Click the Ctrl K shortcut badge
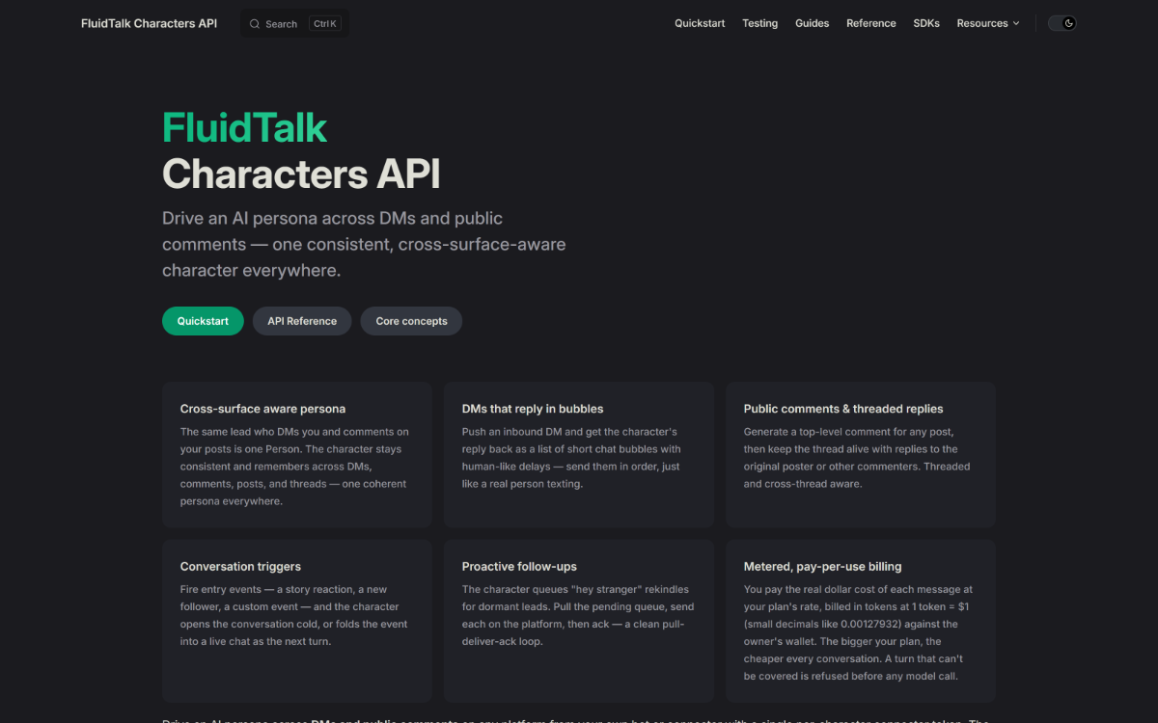1158x723 pixels. pos(325,24)
